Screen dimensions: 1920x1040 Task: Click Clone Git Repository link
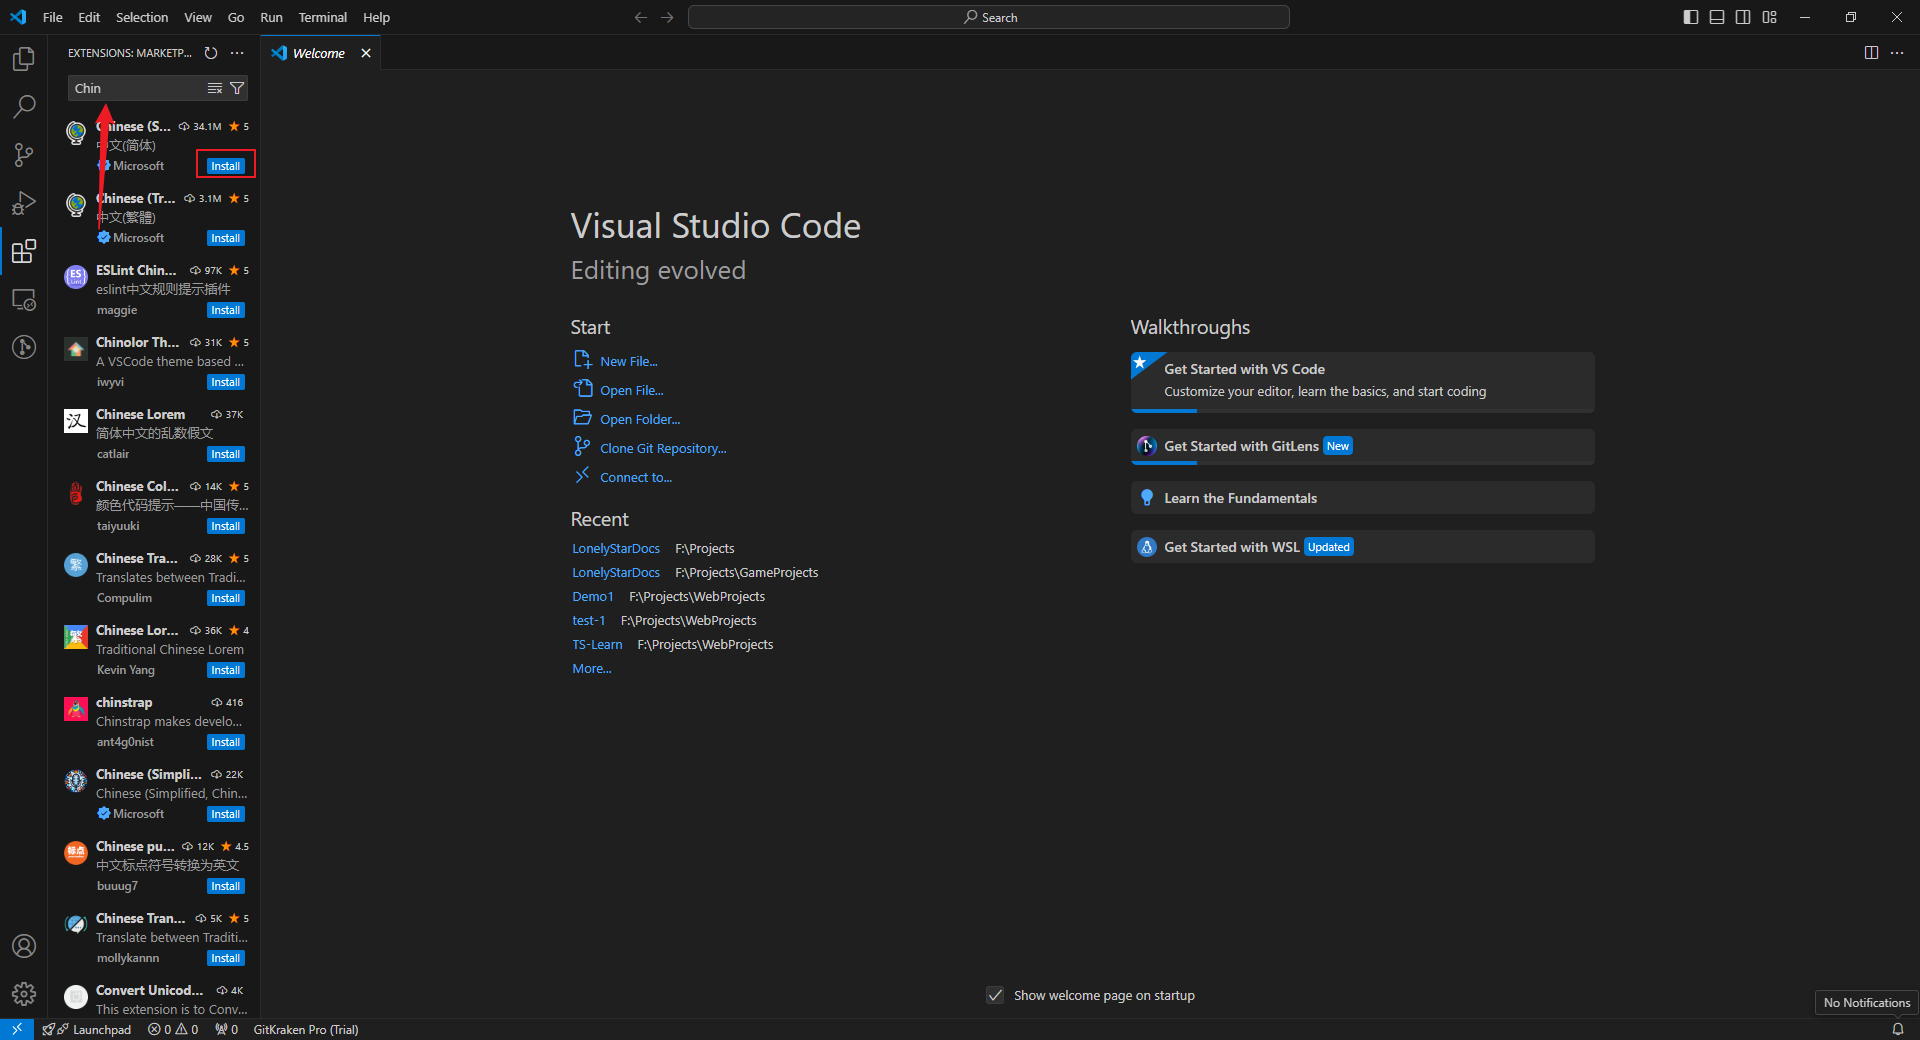(x=663, y=448)
